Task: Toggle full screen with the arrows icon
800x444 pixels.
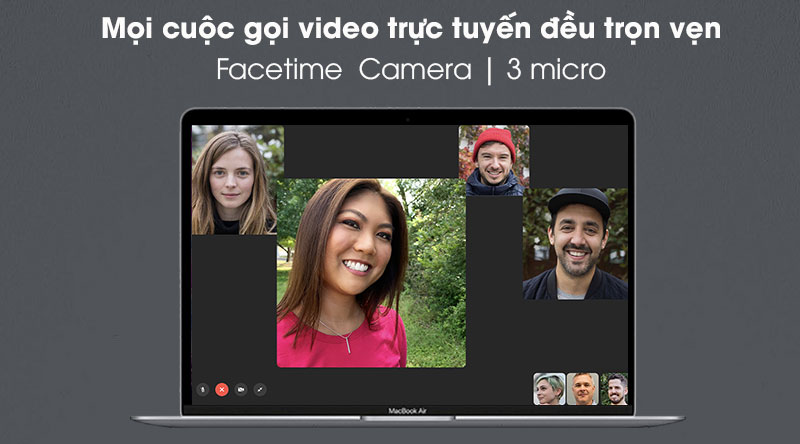Action: pyautogui.click(x=260, y=390)
